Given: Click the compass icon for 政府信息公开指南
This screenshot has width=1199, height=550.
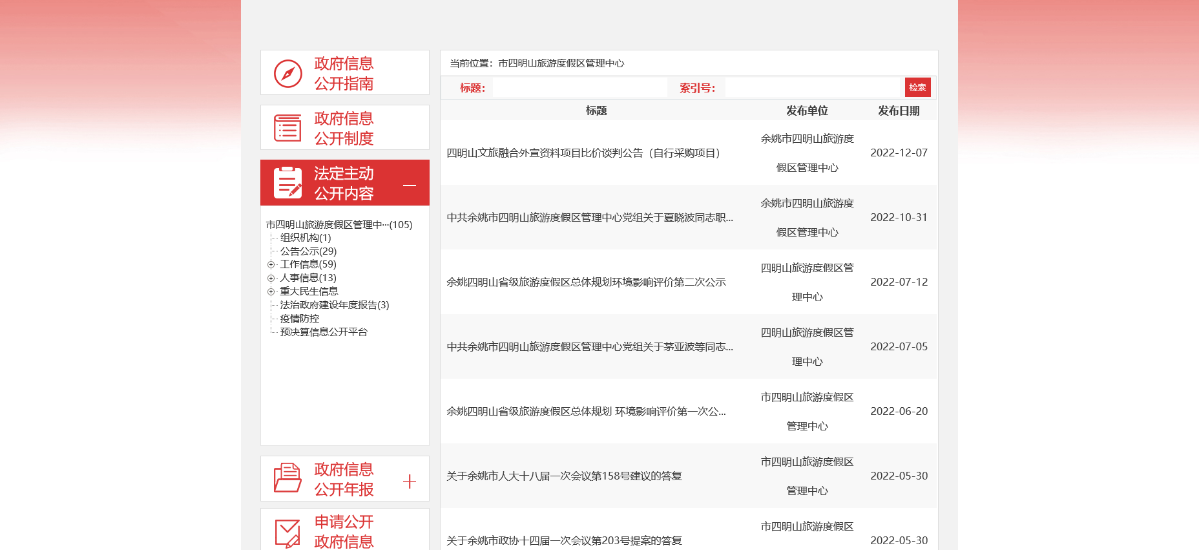Looking at the screenshot, I should pyautogui.click(x=288, y=73).
